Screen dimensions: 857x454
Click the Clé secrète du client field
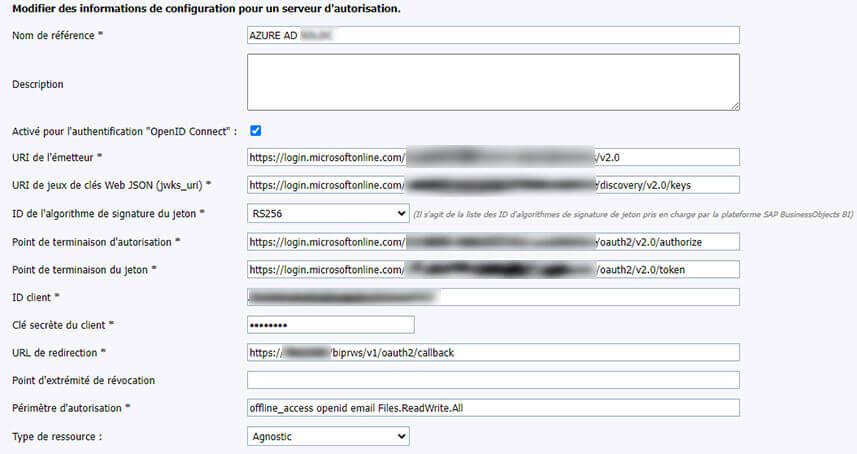[331, 325]
